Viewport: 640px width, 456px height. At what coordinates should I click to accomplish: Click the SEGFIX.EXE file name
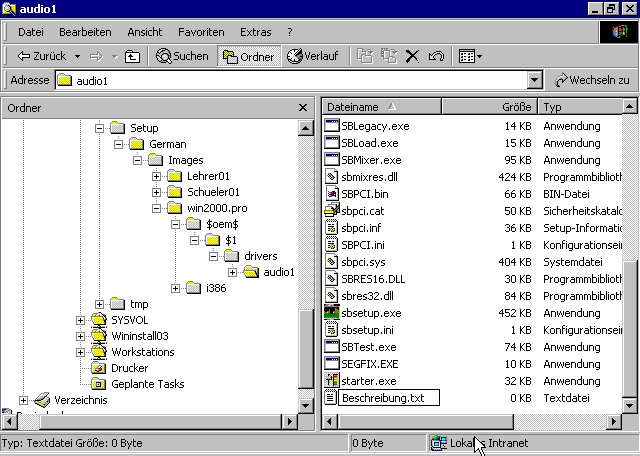pyautogui.click(x=369, y=364)
